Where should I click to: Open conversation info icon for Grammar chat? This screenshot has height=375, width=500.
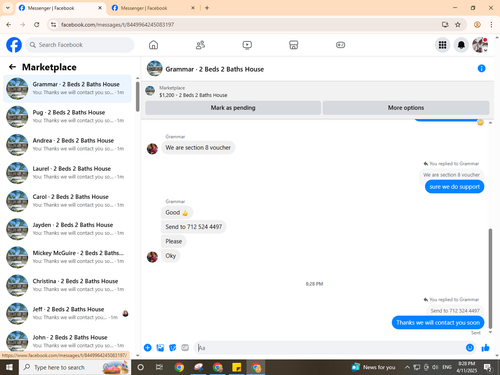click(x=481, y=68)
